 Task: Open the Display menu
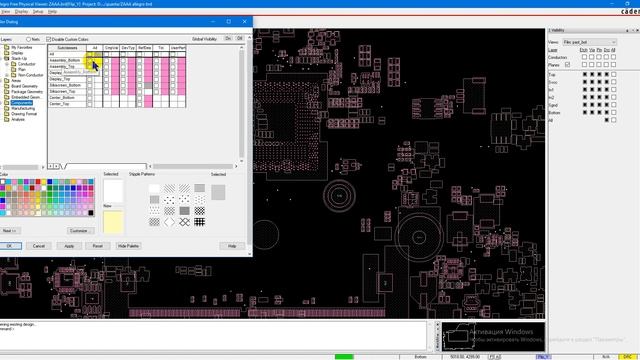point(21,12)
